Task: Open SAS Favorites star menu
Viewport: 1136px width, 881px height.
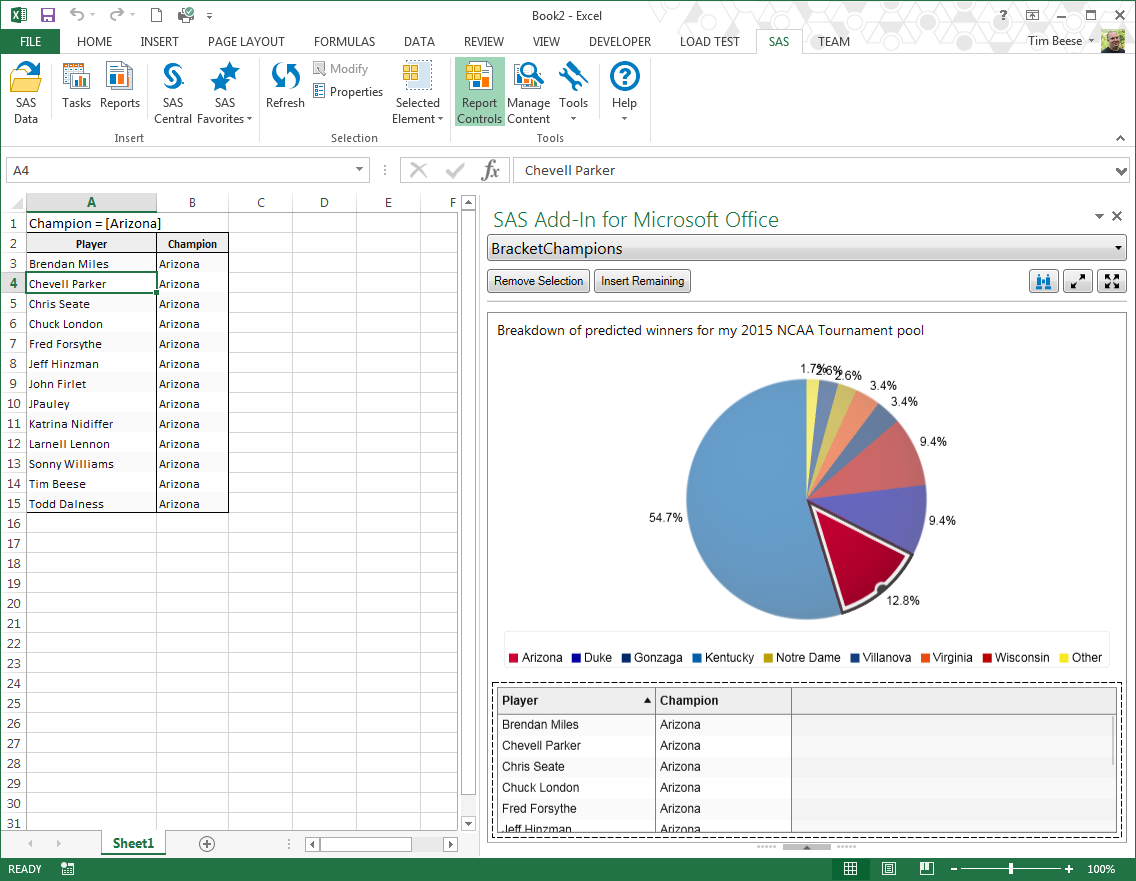Action: [x=225, y=93]
